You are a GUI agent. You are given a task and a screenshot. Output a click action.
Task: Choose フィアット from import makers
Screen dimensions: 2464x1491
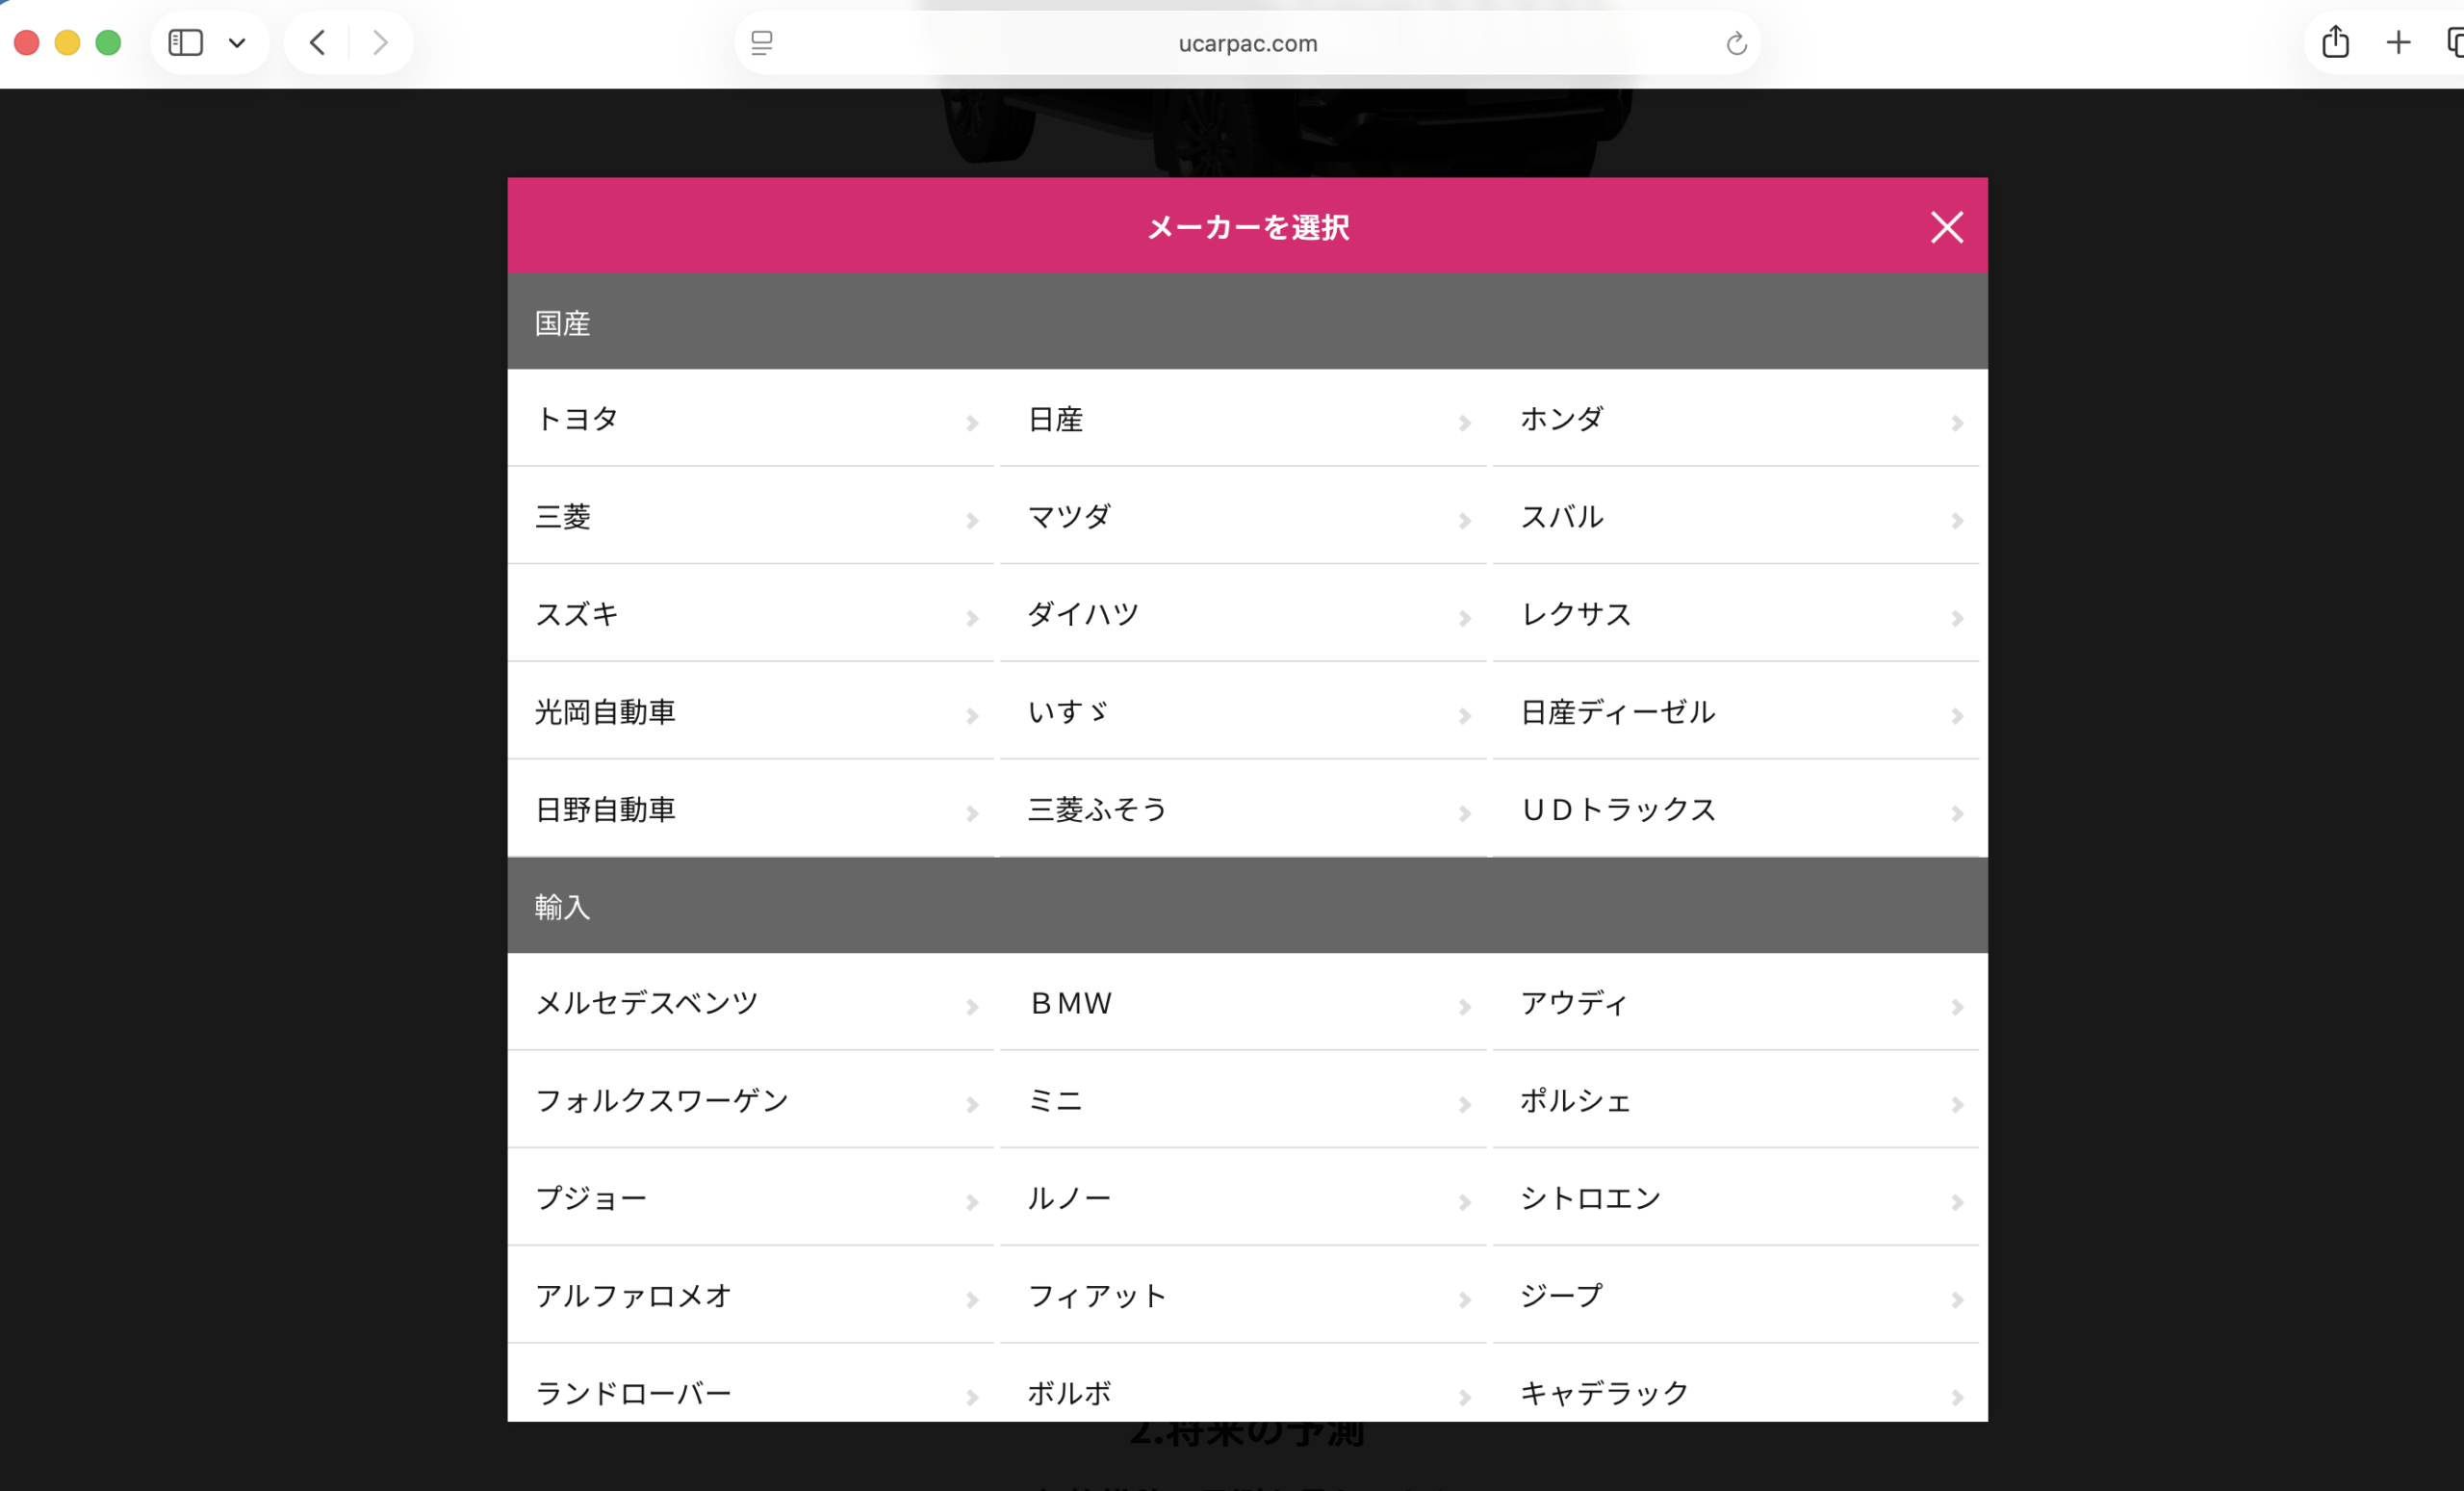coord(1243,1296)
